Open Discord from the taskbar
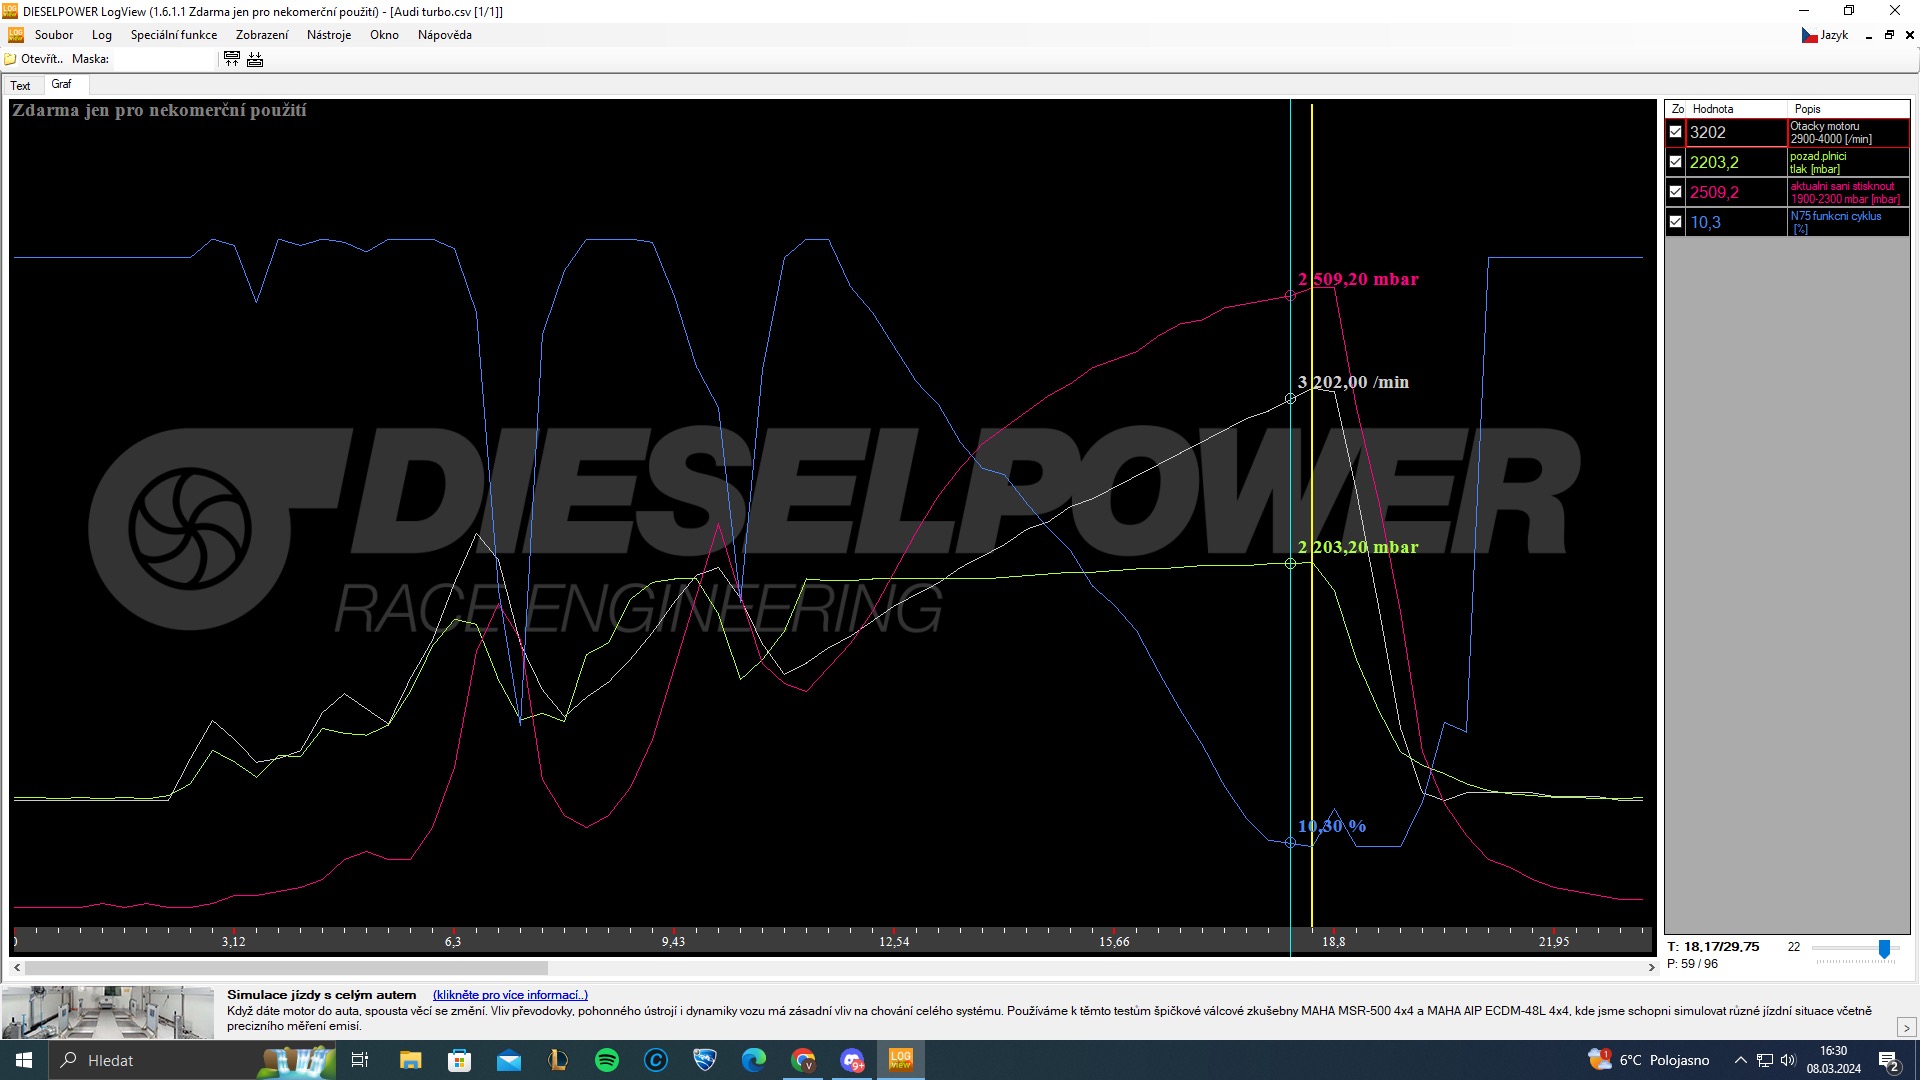 (852, 1060)
